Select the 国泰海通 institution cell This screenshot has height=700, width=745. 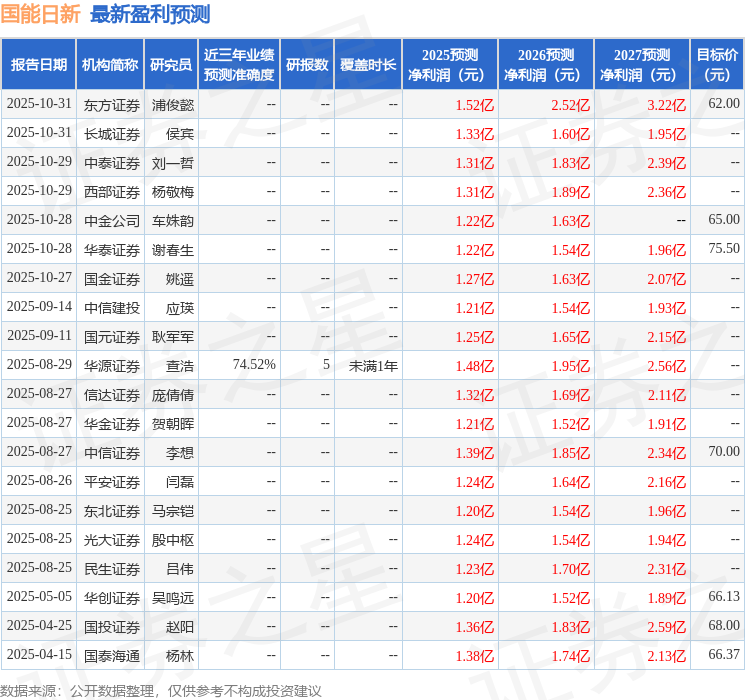112,656
